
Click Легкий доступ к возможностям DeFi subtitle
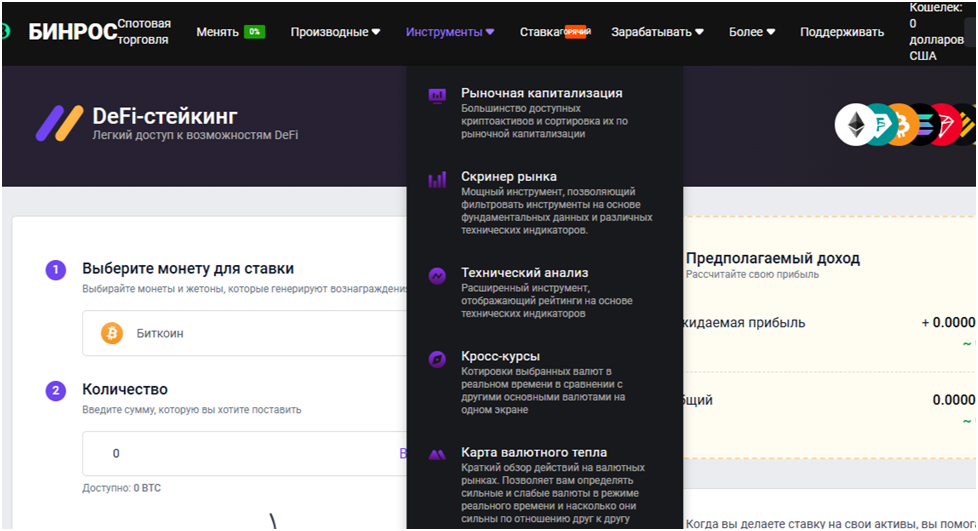(195, 135)
